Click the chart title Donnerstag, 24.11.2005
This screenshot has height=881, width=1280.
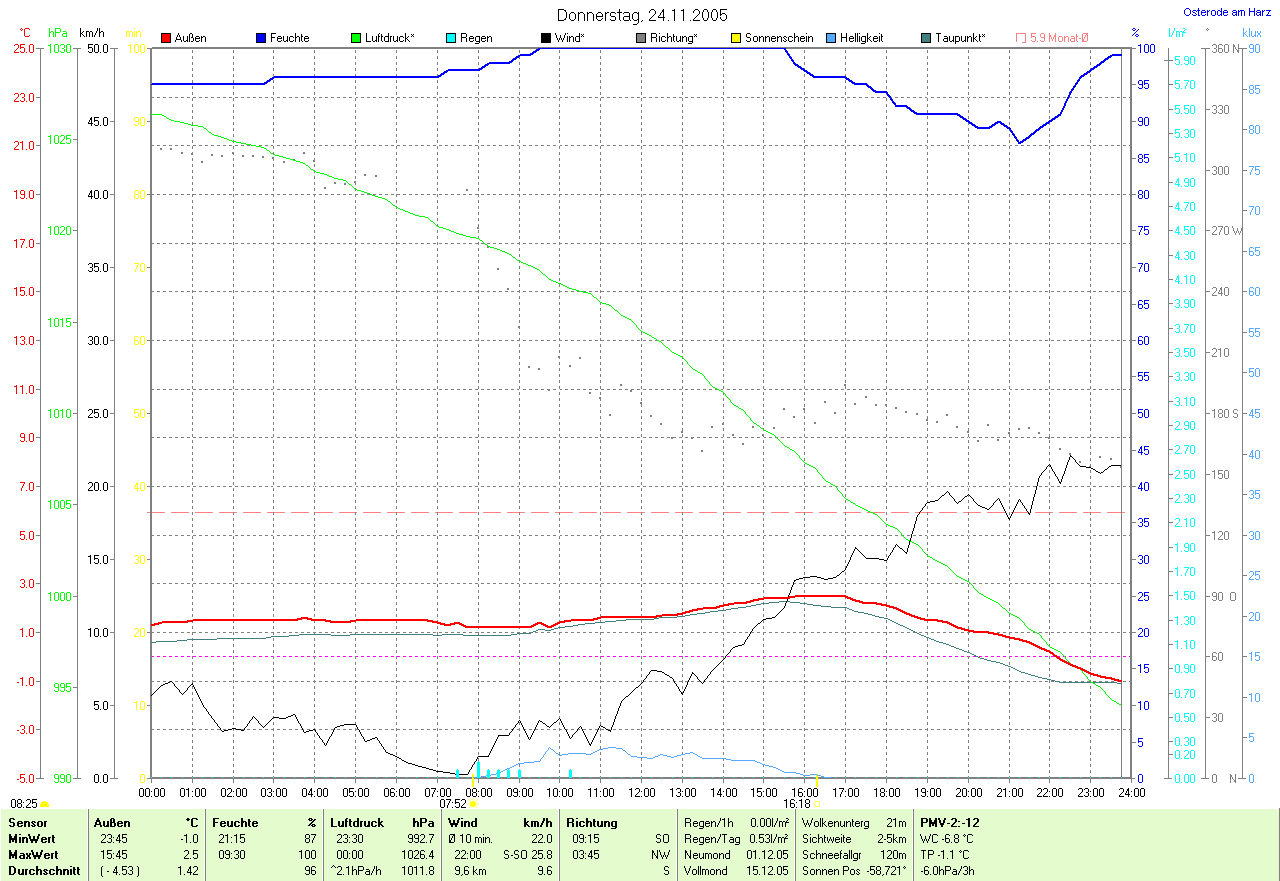click(x=642, y=15)
